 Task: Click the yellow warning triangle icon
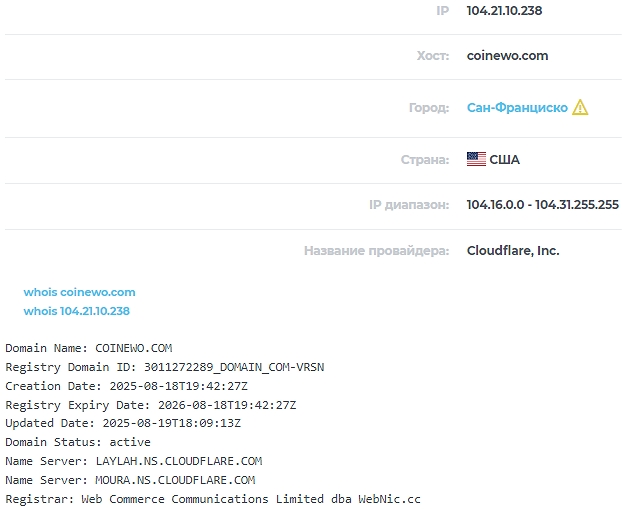[580, 108]
